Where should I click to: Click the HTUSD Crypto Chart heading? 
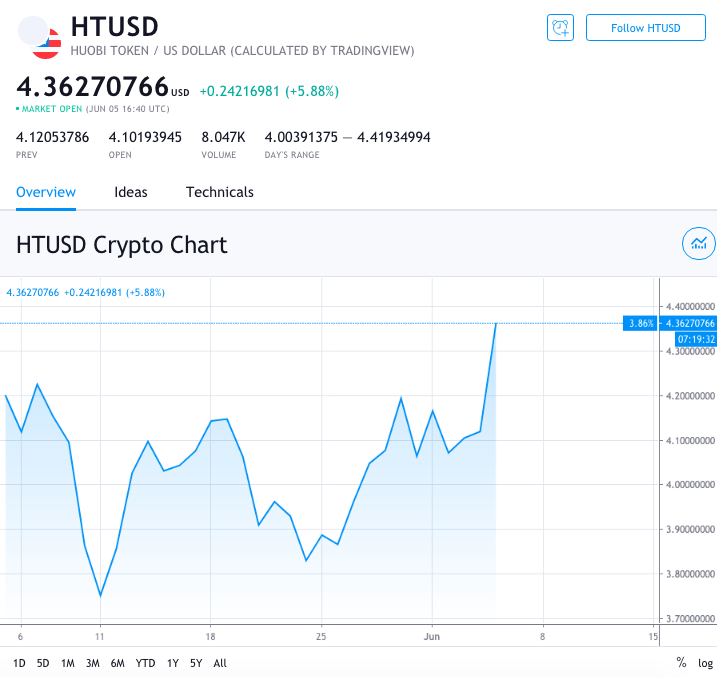pyautogui.click(x=122, y=245)
